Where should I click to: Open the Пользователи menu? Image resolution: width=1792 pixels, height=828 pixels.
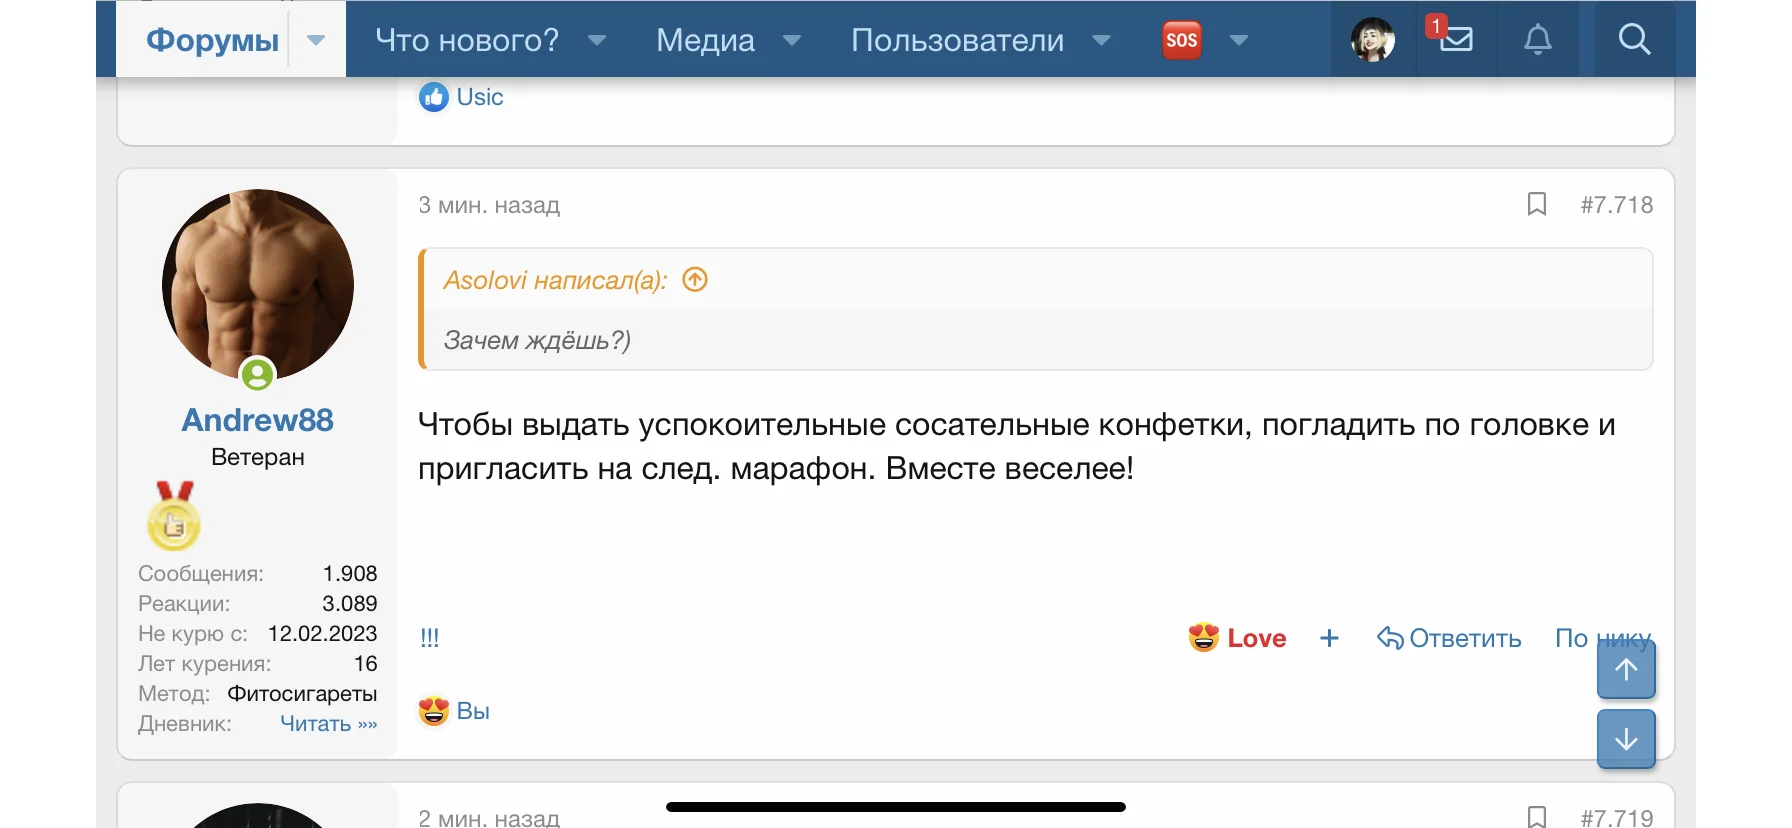[x=957, y=40]
